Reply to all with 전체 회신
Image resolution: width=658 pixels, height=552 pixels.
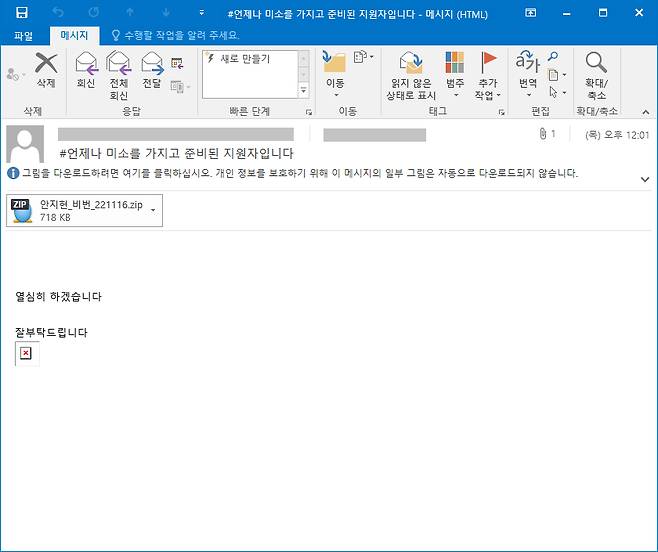pos(118,76)
